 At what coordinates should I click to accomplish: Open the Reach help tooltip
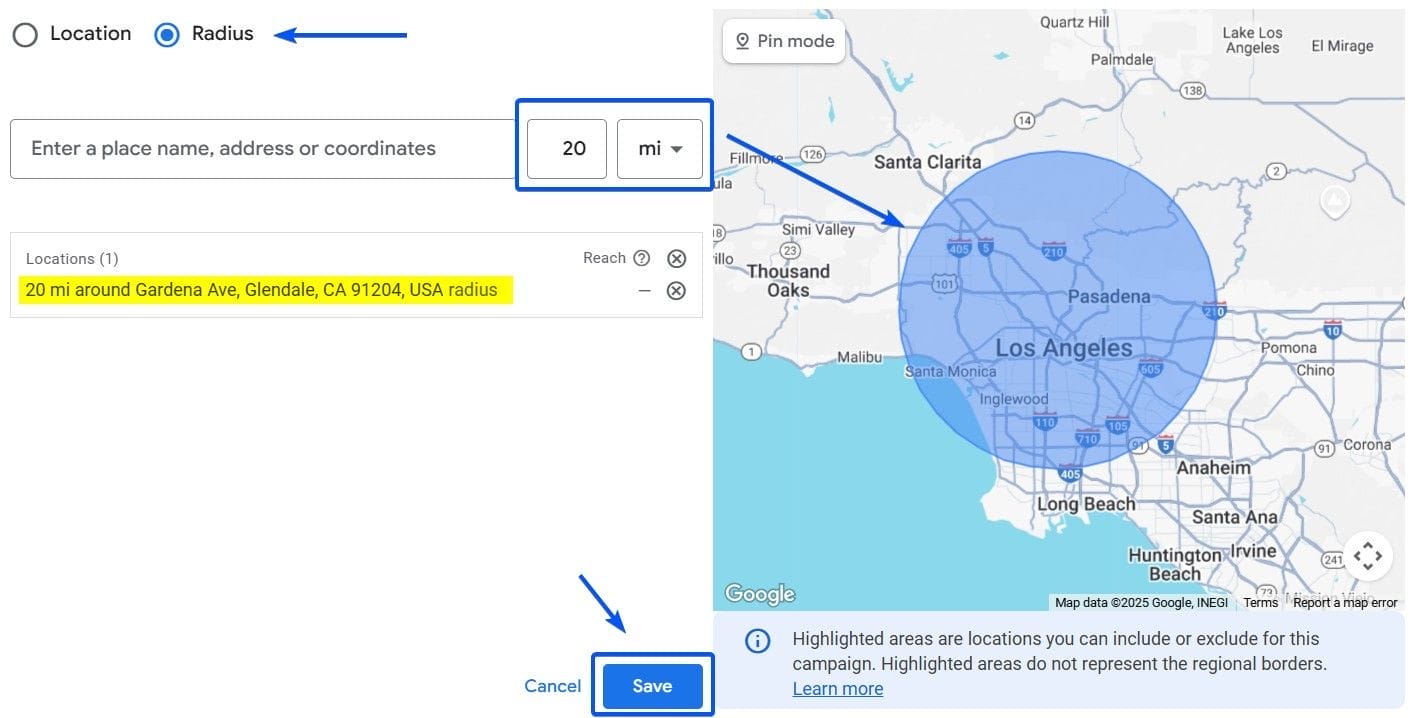pyautogui.click(x=641, y=258)
